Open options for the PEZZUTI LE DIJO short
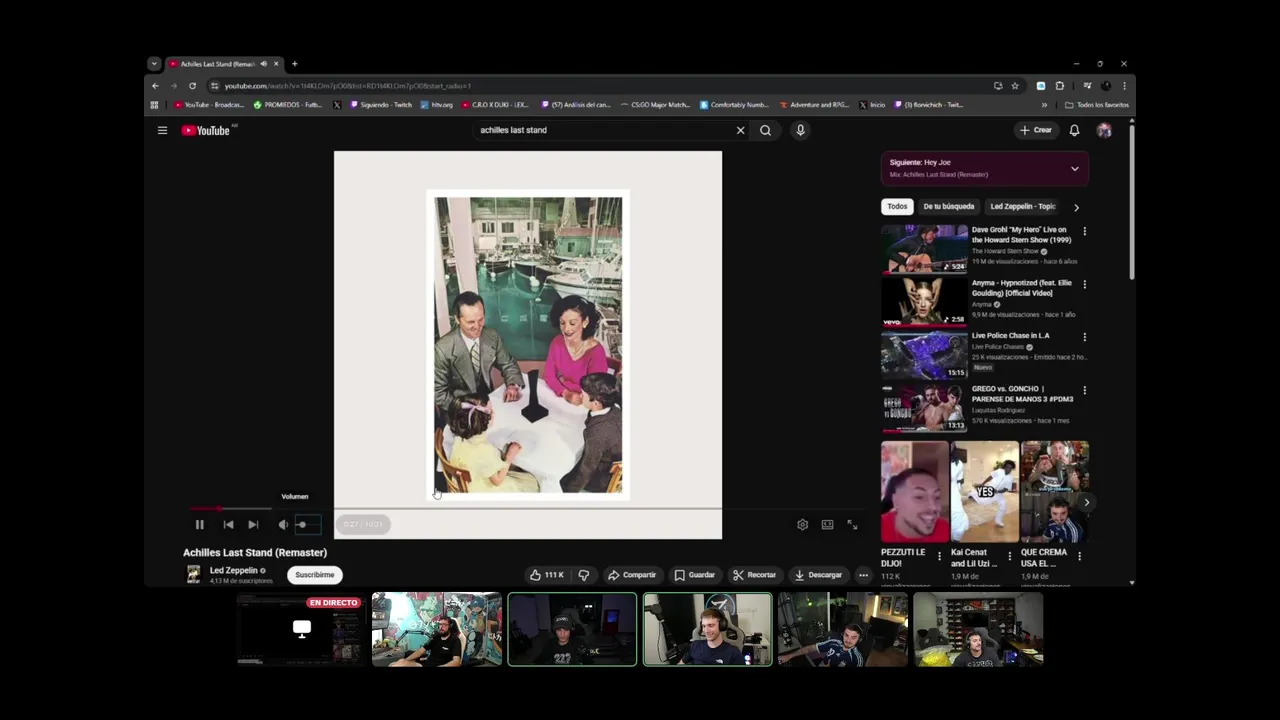 939,556
